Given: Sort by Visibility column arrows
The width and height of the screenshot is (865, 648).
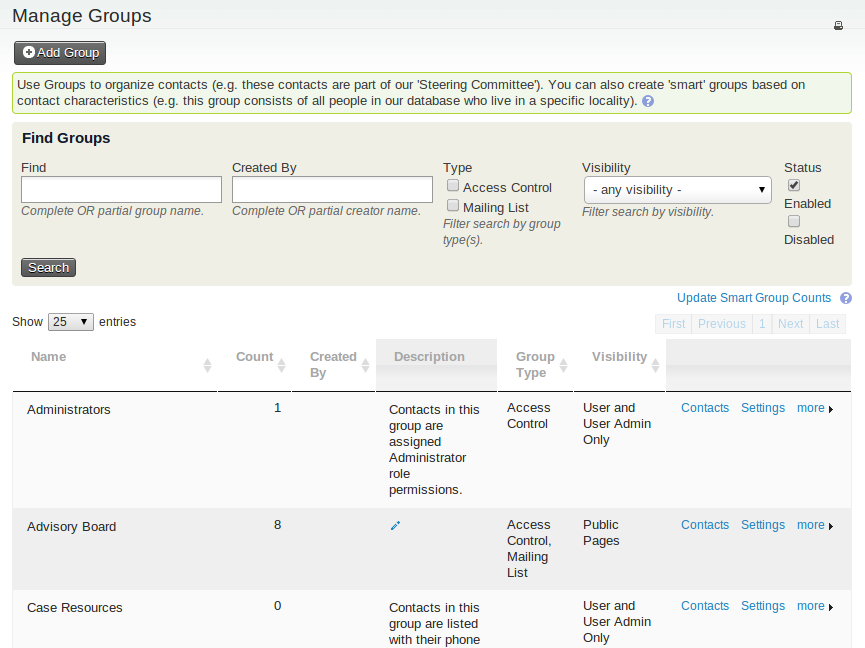Looking at the screenshot, I should pos(655,365).
